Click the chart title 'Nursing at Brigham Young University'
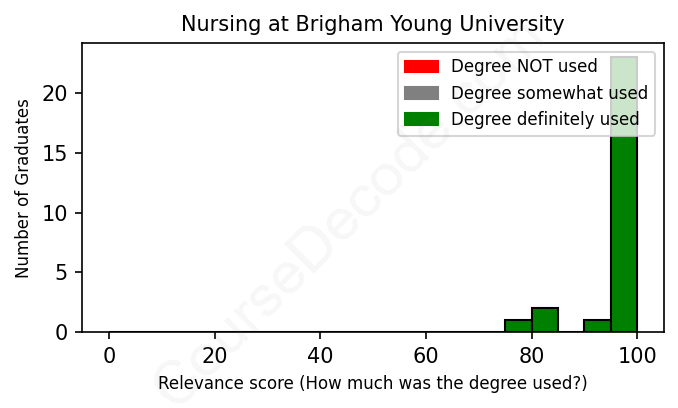 coord(372,23)
